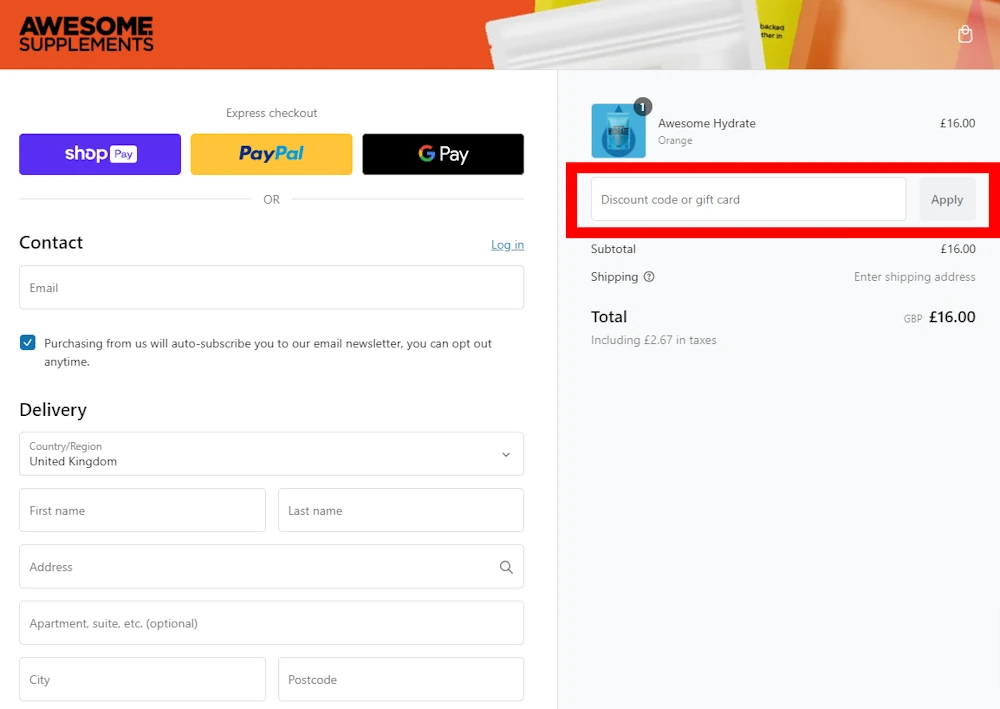Click the Address input field
The height and width of the screenshot is (709, 1000).
255,567
